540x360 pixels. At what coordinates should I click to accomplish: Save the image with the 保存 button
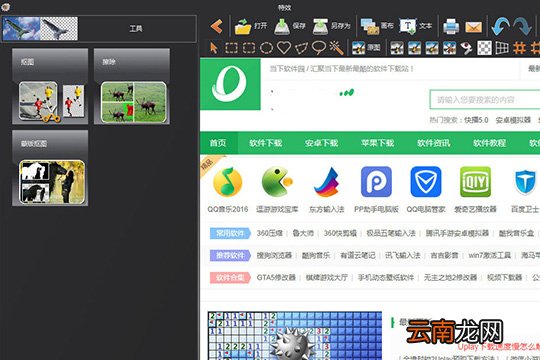(x=290, y=26)
